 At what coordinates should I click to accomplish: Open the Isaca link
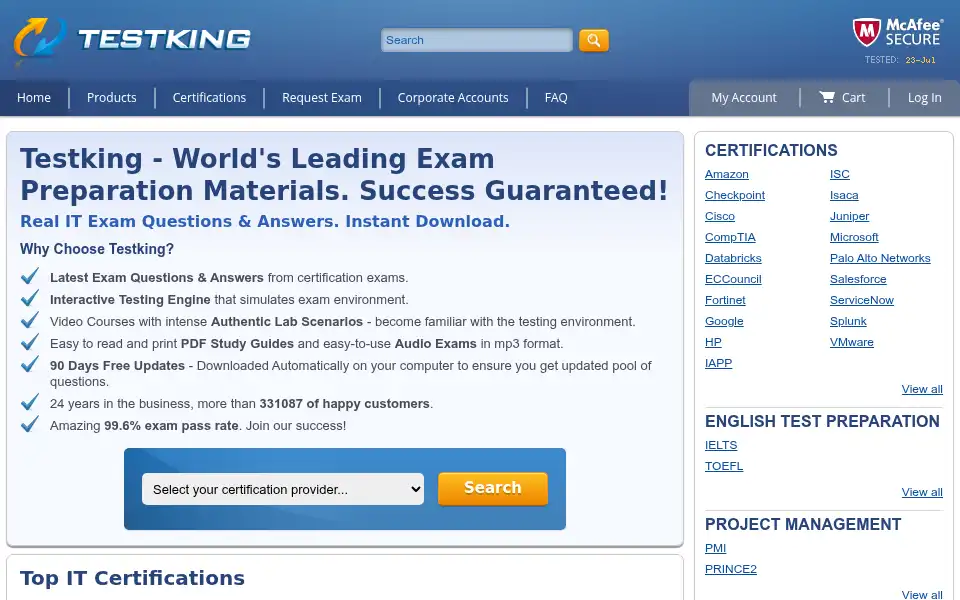coord(844,195)
